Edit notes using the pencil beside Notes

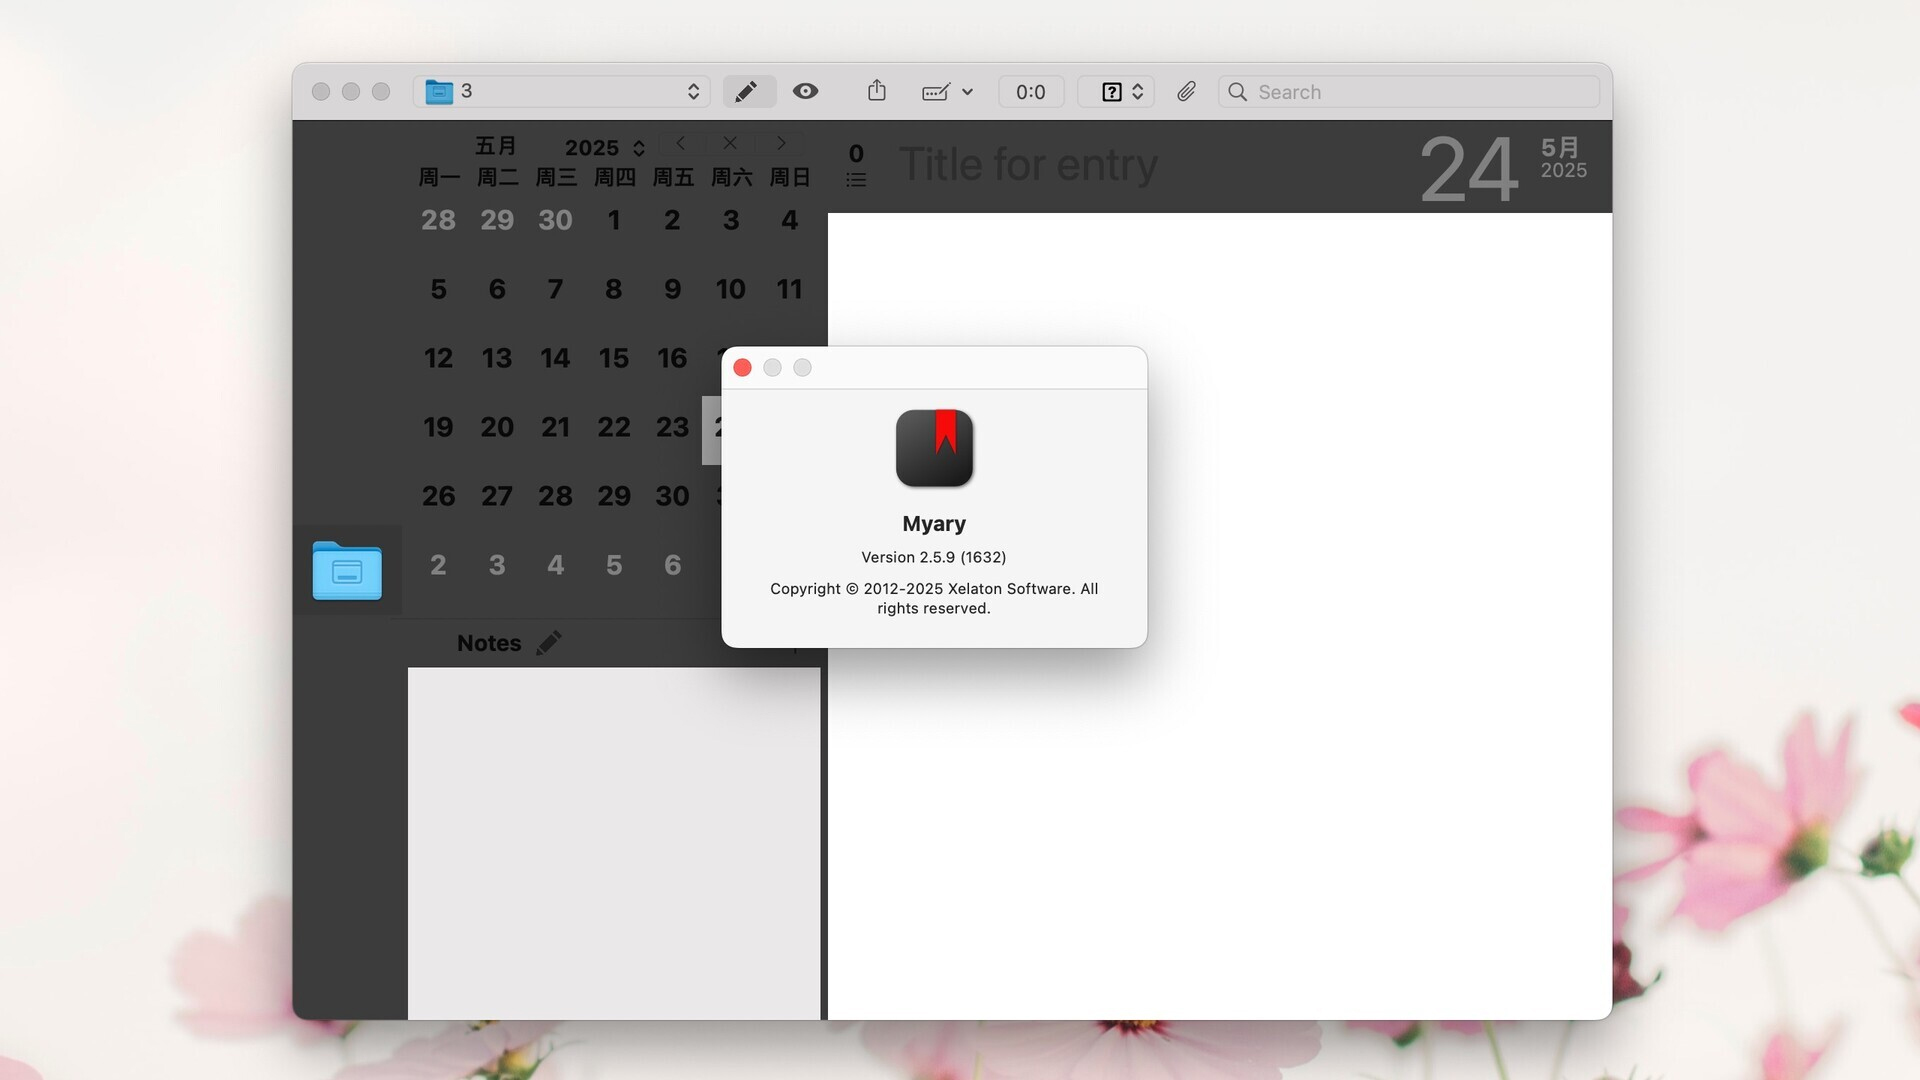point(549,643)
